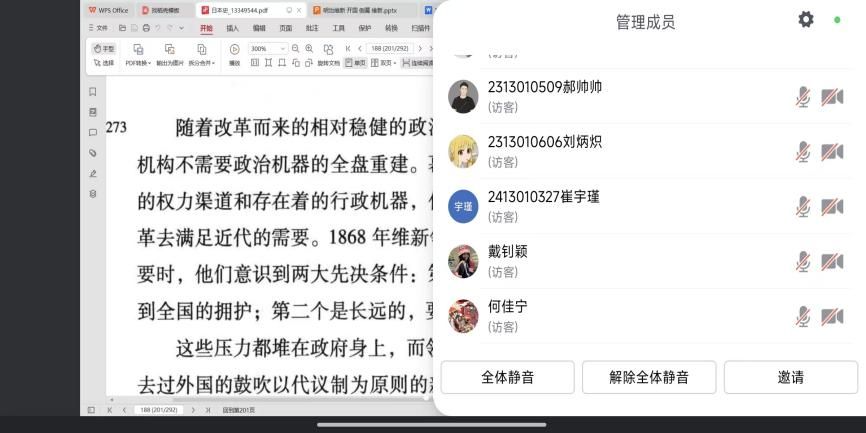Open the bookmark panel in left sidebar

[x=93, y=91]
